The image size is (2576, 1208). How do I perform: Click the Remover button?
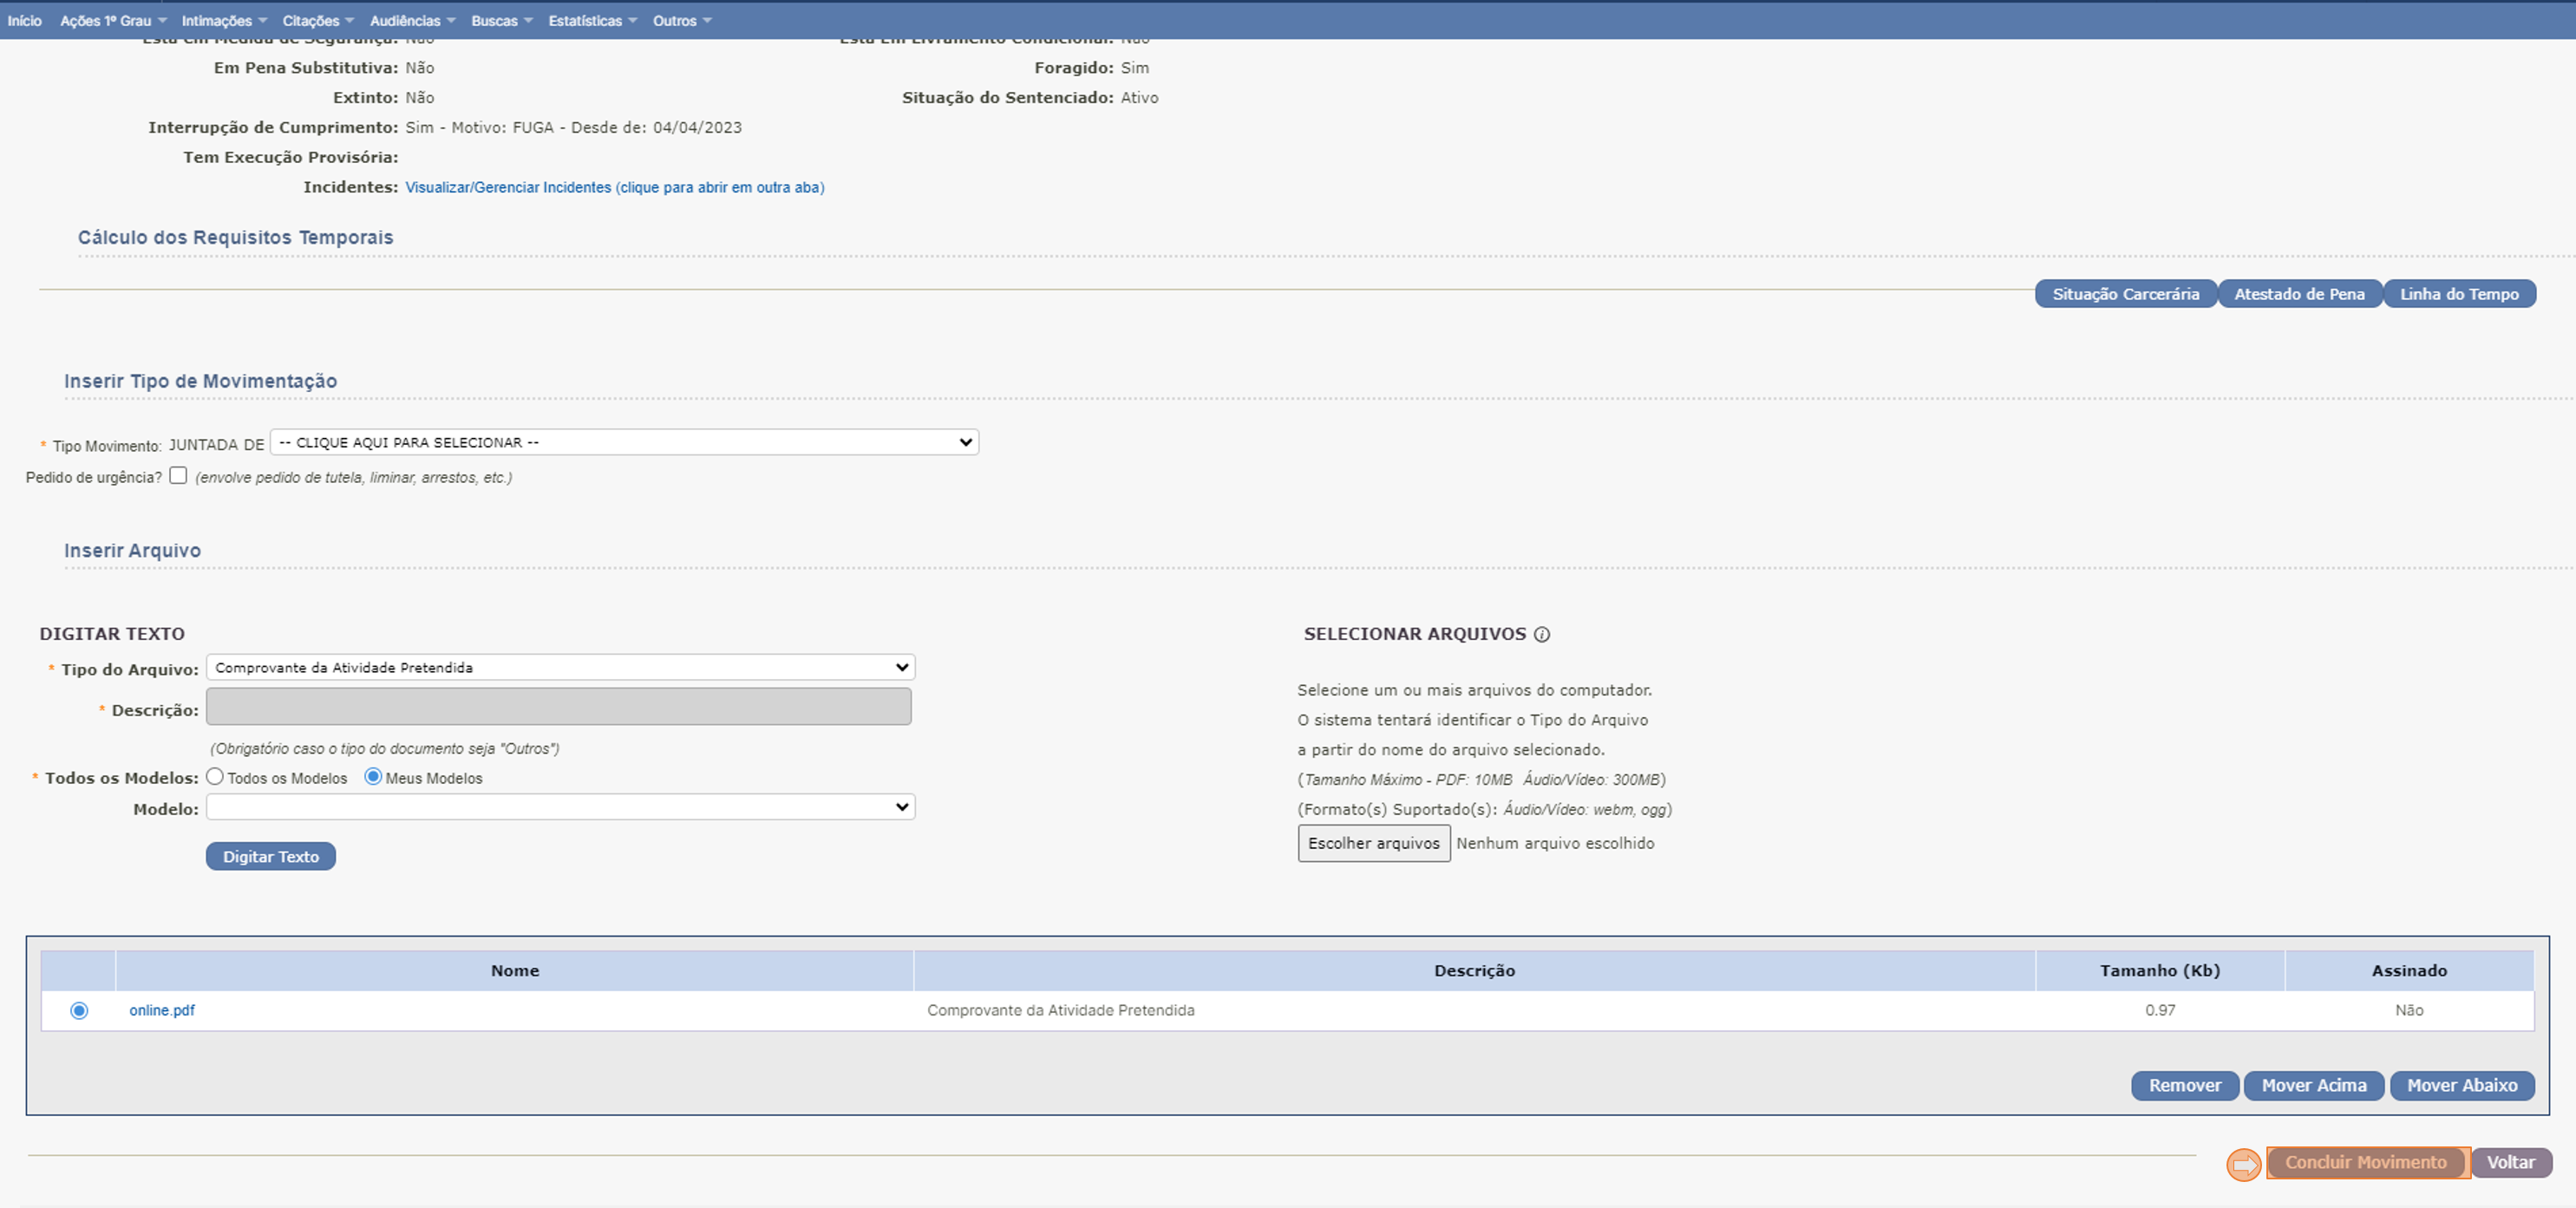coord(2185,1085)
